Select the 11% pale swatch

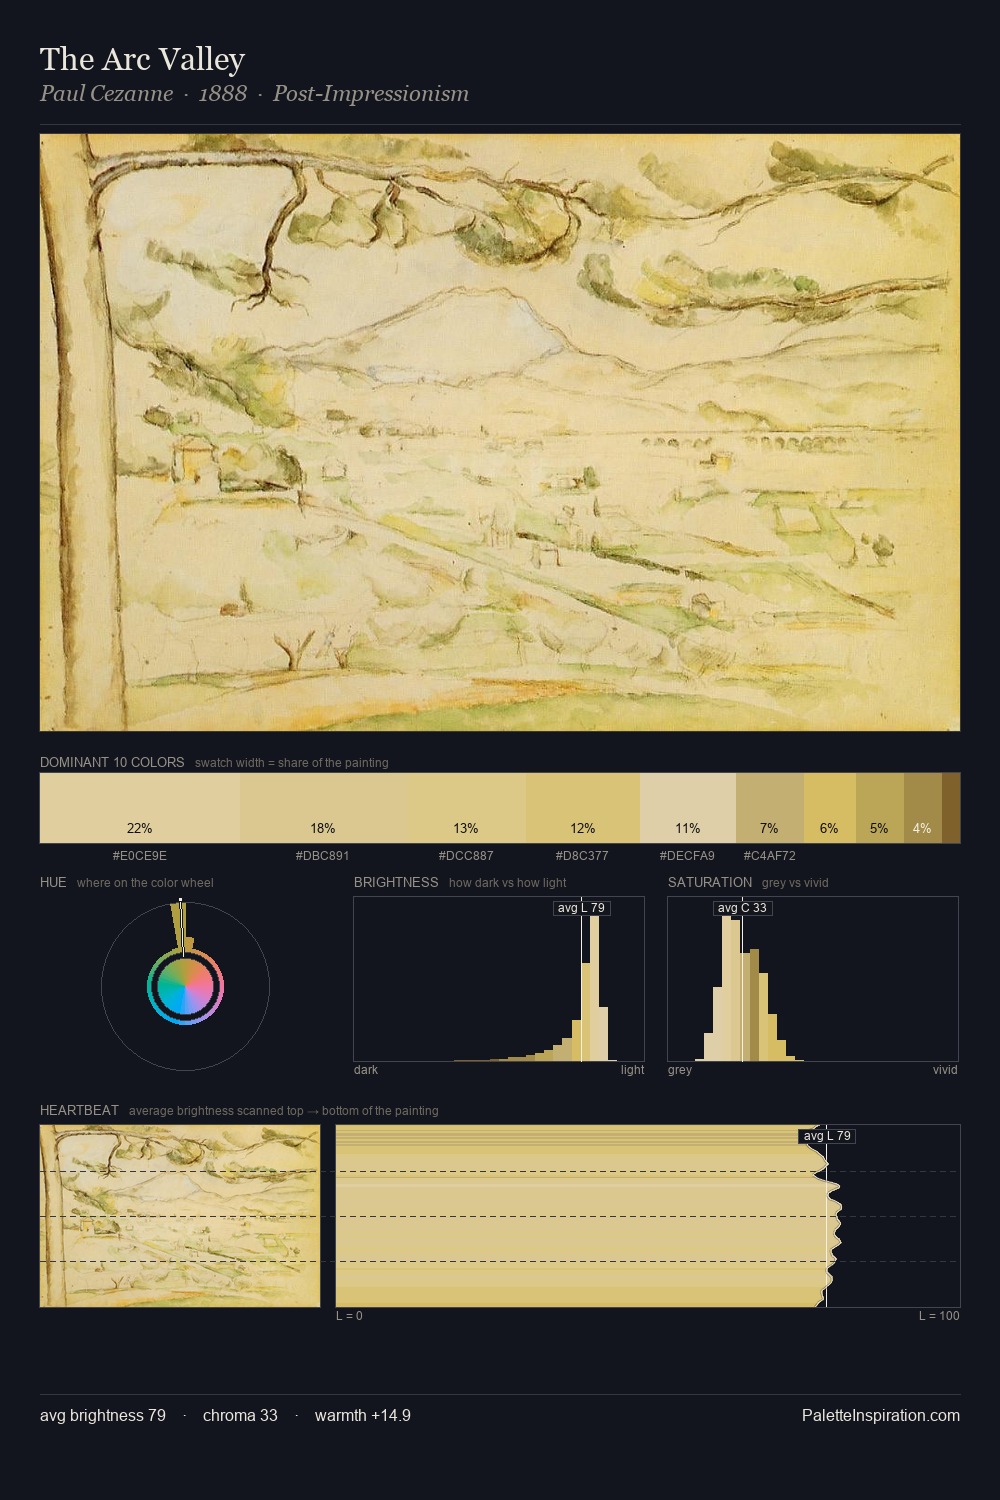688,808
